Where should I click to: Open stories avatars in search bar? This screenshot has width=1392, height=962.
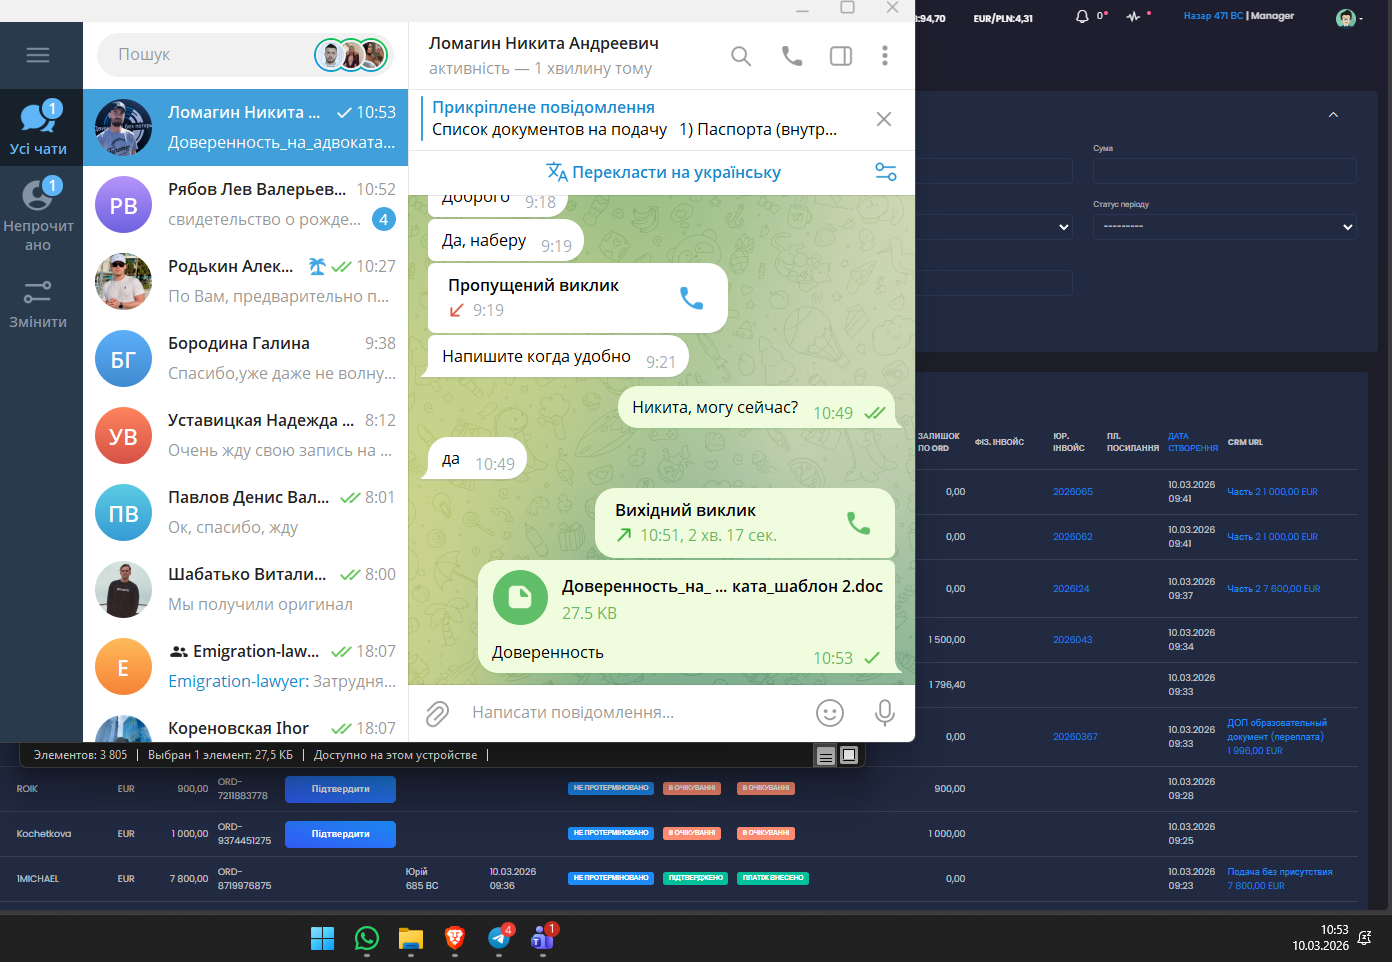click(x=351, y=55)
